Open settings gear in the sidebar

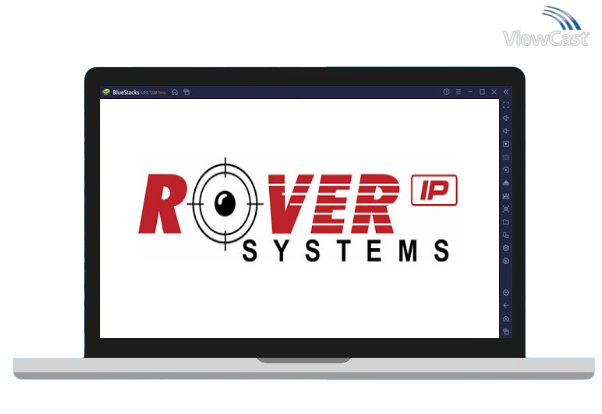(506, 293)
